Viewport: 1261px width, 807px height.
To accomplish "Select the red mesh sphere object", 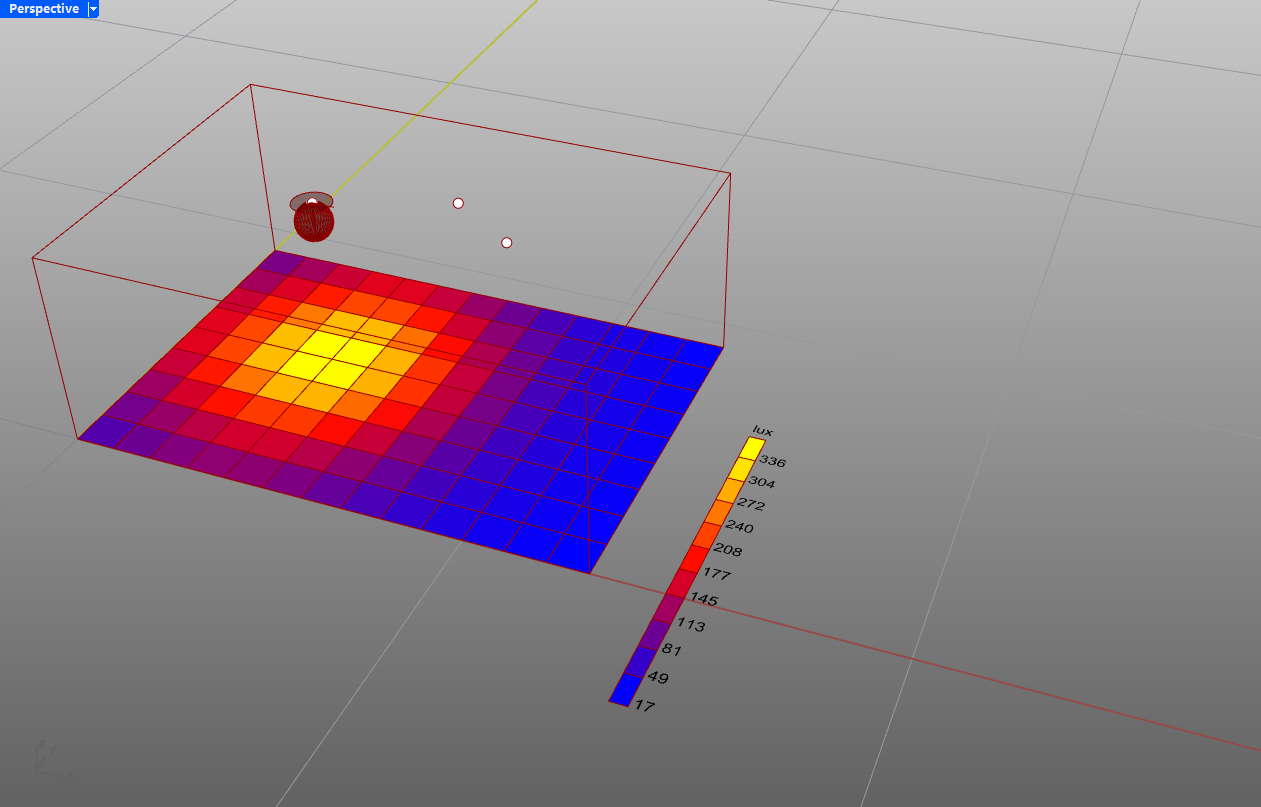I will [x=314, y=222].
